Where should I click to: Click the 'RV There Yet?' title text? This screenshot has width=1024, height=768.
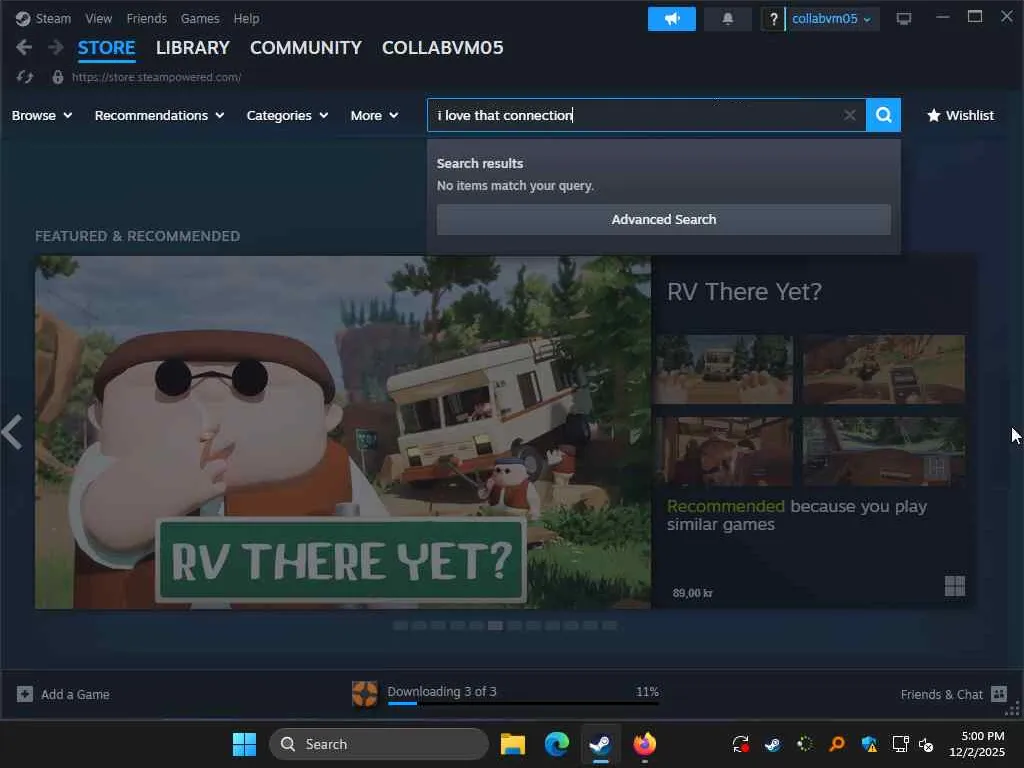(744, 291)
